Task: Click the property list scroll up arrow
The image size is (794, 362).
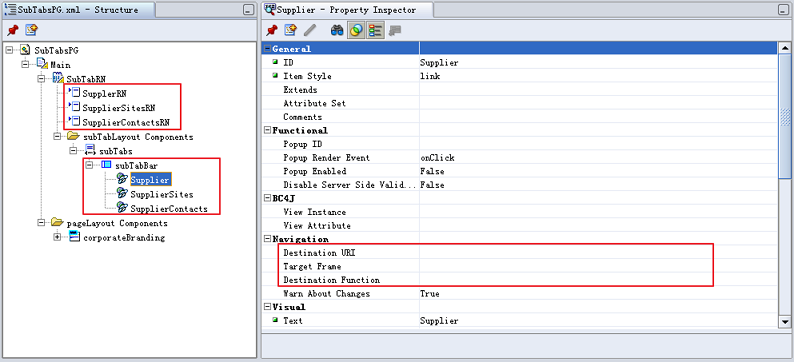Action: [784, 49]
